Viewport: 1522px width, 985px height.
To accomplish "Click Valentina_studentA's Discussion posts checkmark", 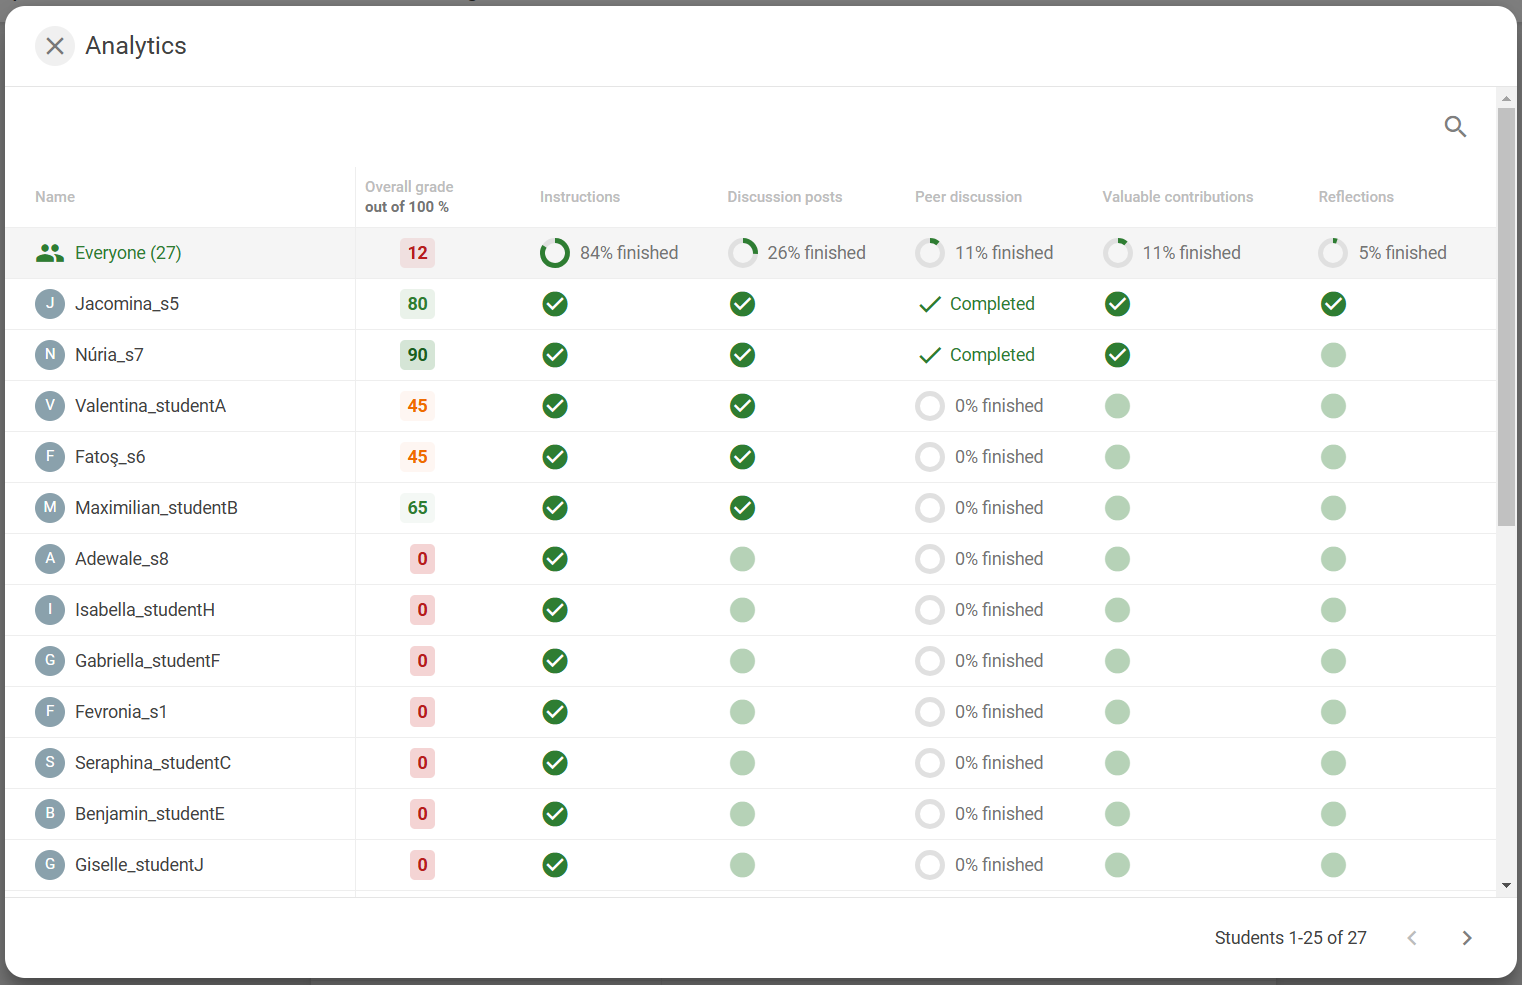I will pos(742,406).
